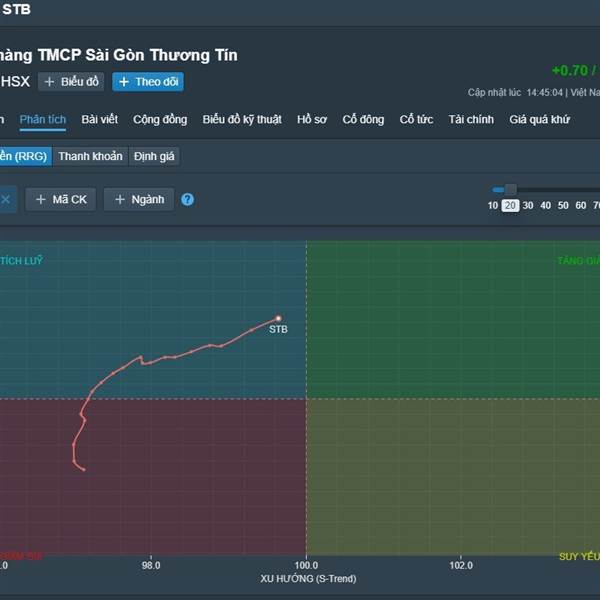Screen dimensions: 600x600
Task: Click the STB label on the chart
Action: coord(278,329)
